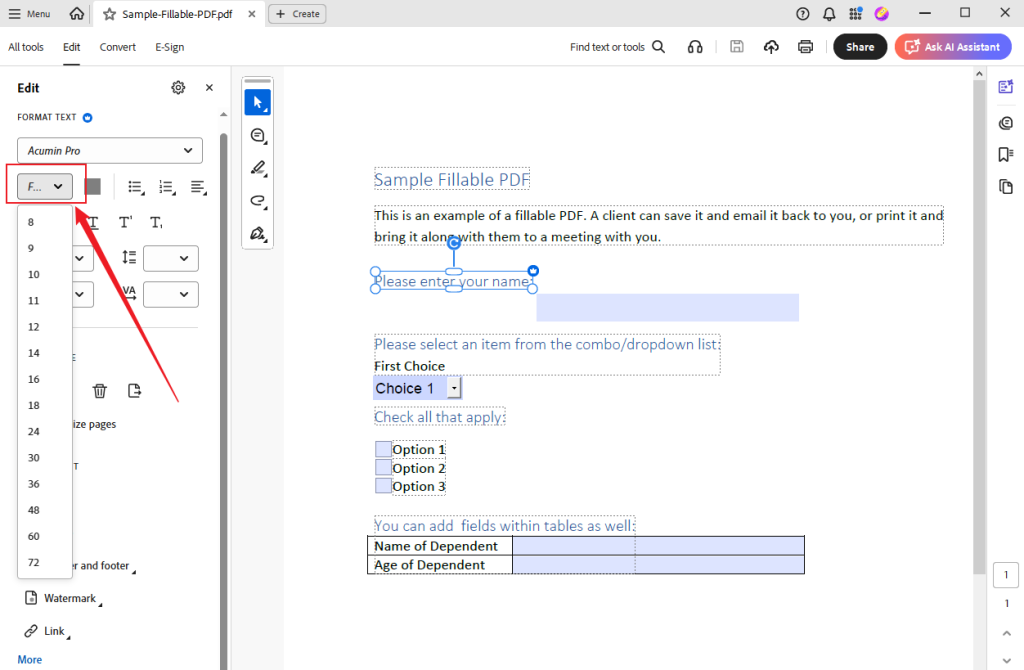Select the pencil drawing tool

(x=257, y=167)
